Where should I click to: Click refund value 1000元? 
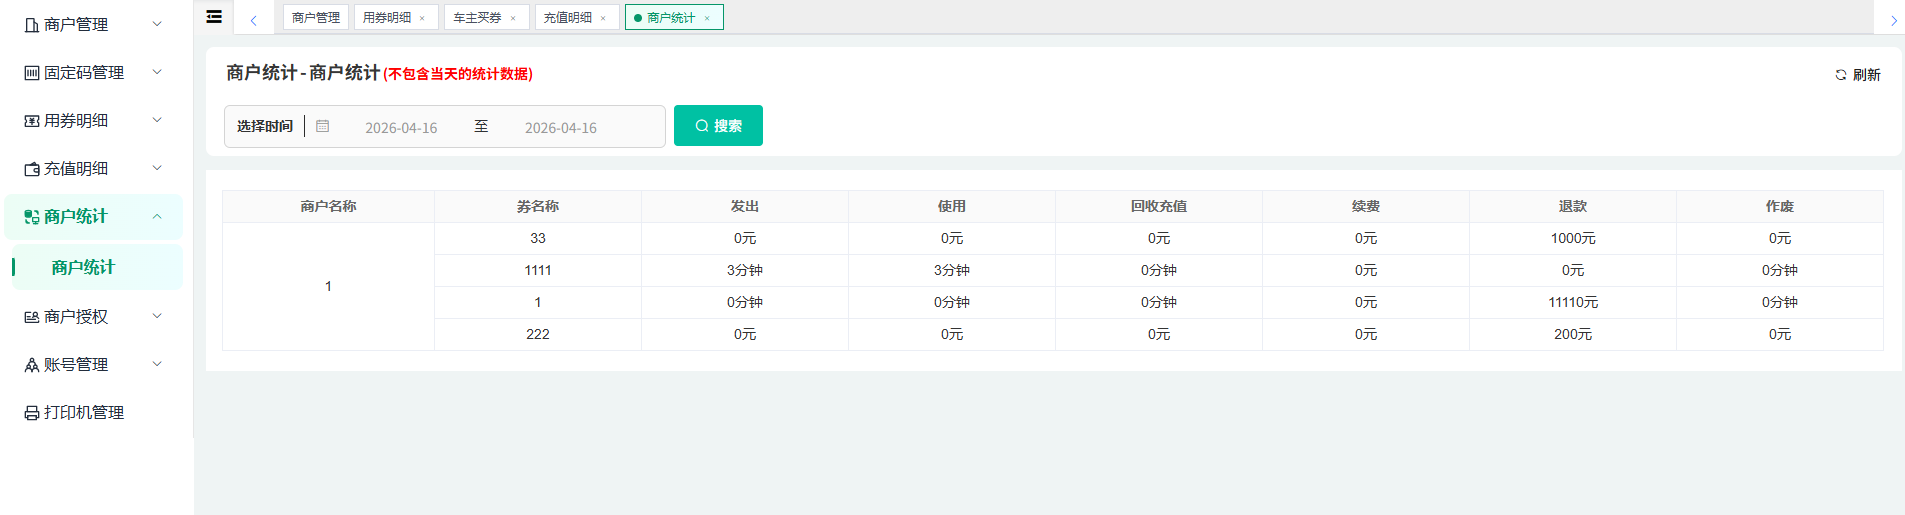pyautogui.click(x=1573, y=238)
